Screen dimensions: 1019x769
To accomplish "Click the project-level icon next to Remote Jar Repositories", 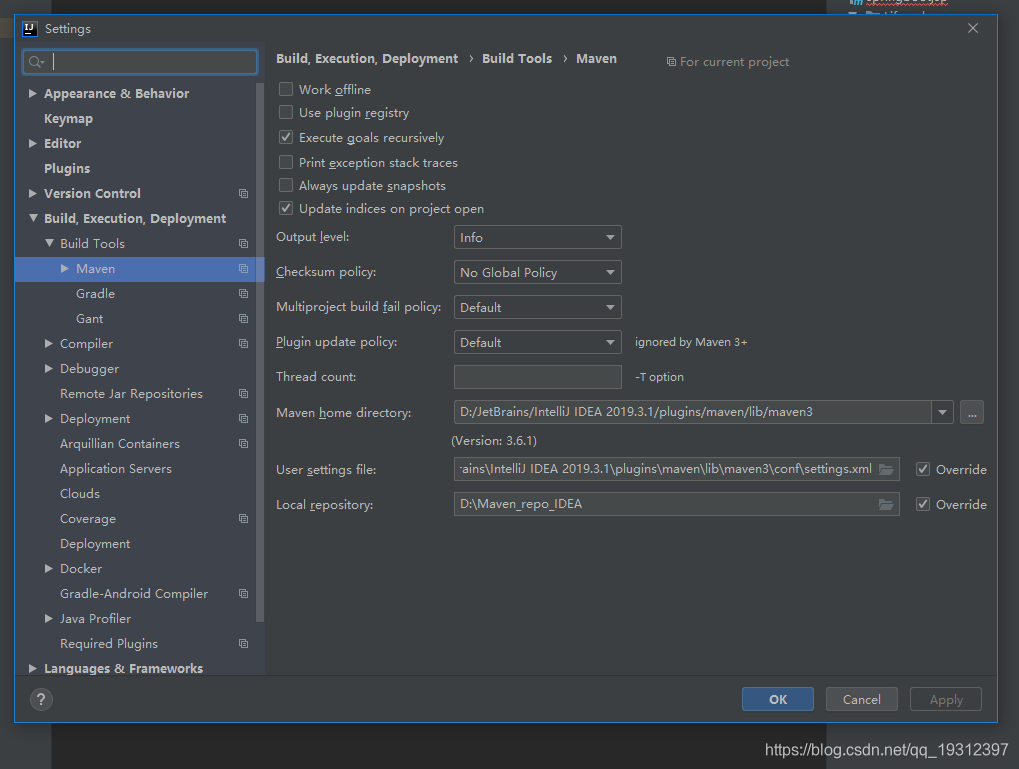I will tap(244, 394).
